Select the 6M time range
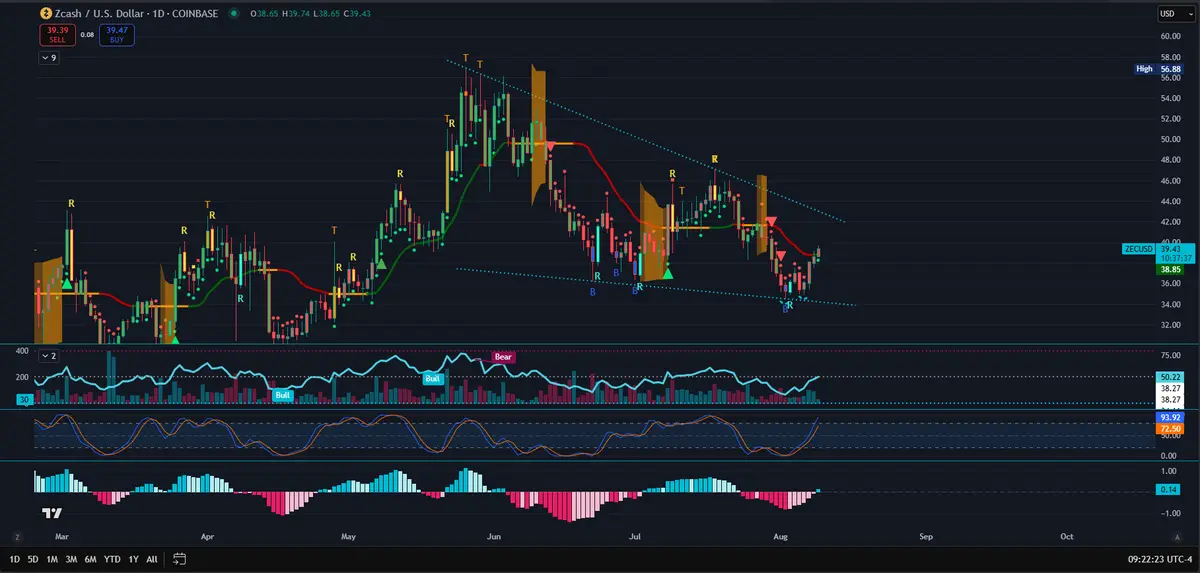 click(x=90, y=558)
